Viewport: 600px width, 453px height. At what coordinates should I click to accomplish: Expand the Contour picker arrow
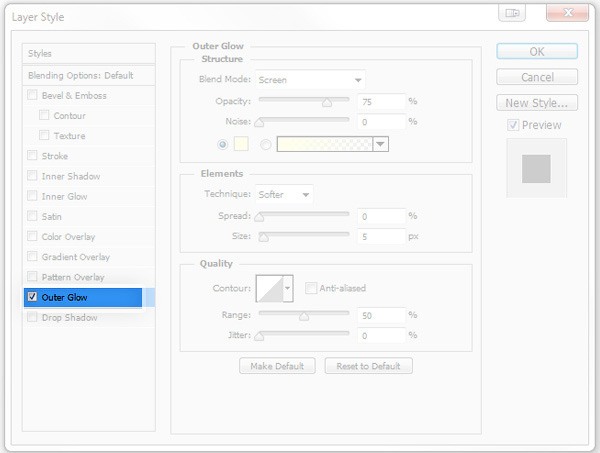288,288
